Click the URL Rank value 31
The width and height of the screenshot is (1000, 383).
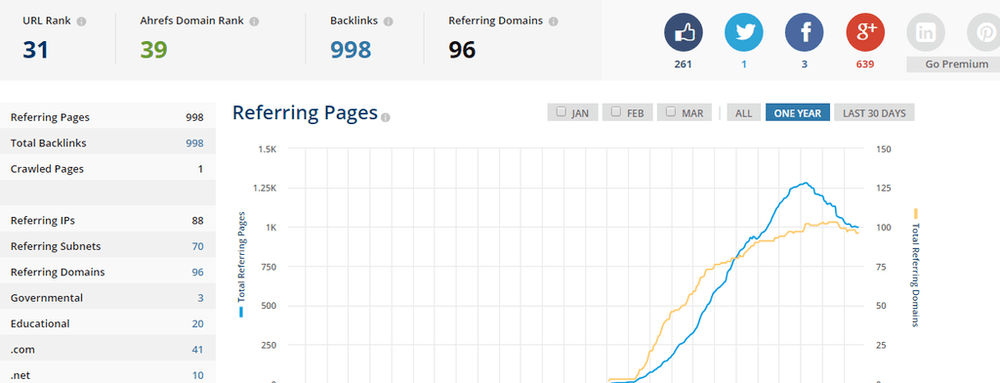pyautogui.click(x=36, y=49)
